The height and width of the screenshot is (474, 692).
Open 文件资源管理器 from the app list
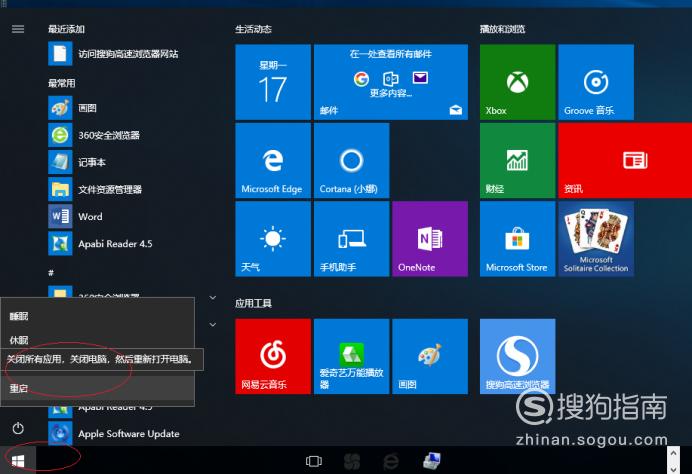[95, 189]
